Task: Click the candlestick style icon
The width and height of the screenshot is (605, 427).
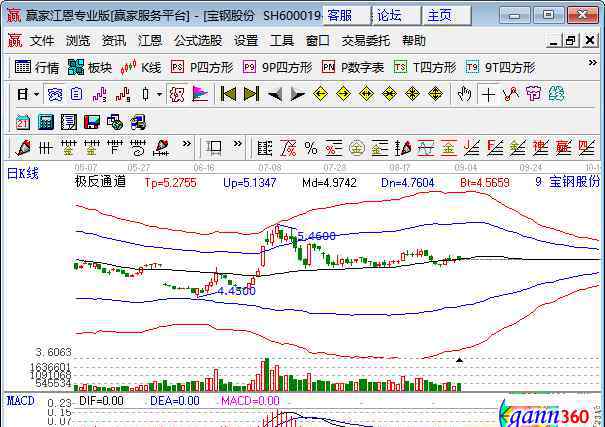Action: pyautogui.click(x=145, y=94)
